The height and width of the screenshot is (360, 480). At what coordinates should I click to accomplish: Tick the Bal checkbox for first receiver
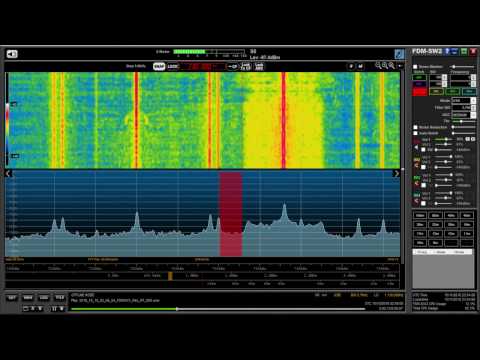(x=423, y=150)
